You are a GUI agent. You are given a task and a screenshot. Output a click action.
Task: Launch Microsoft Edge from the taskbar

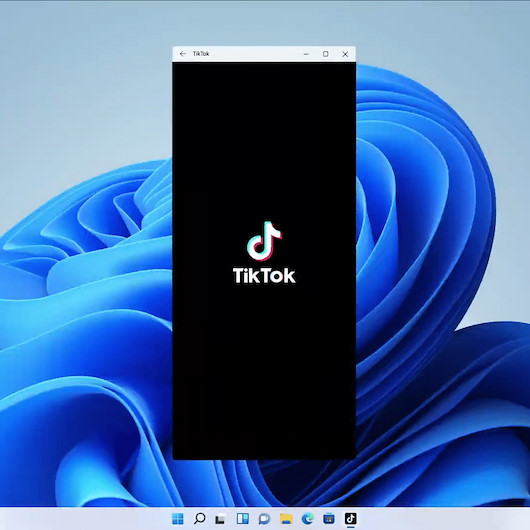[308, 519]
